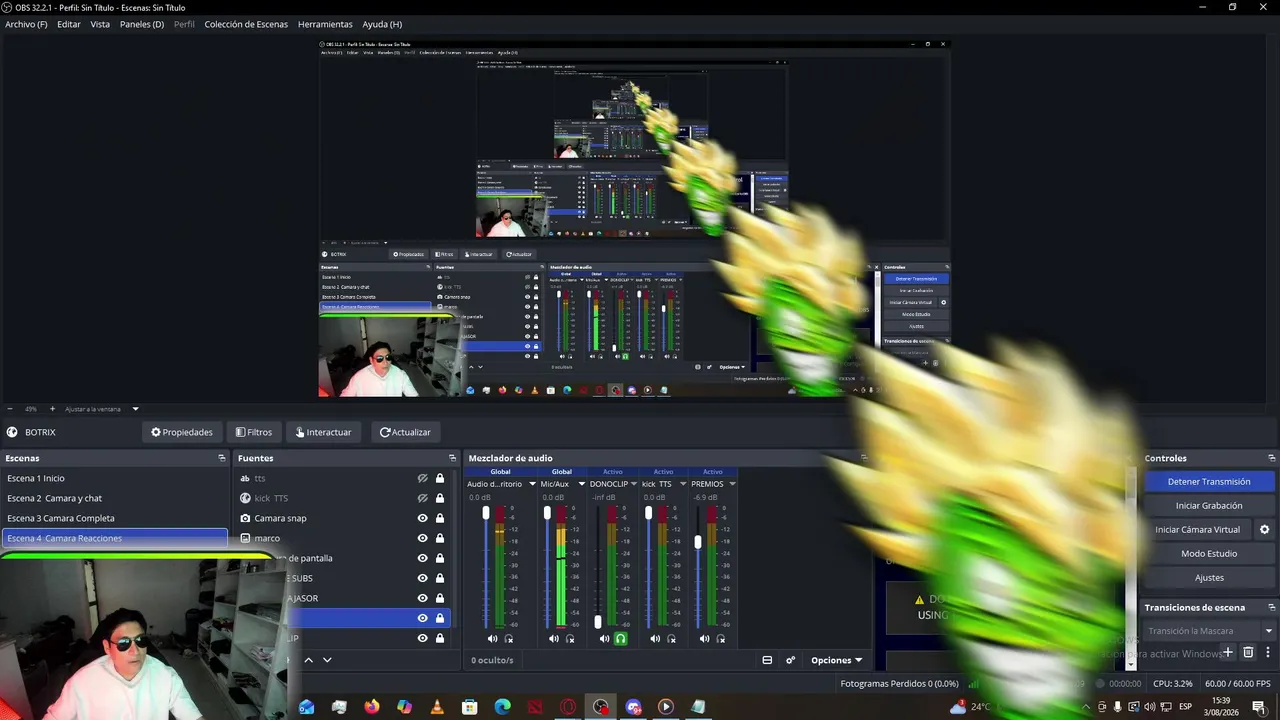Open Microsoft Edge from the taskbar
Viewport: 1280px width, 720px height.
click(x=502, y=707)
